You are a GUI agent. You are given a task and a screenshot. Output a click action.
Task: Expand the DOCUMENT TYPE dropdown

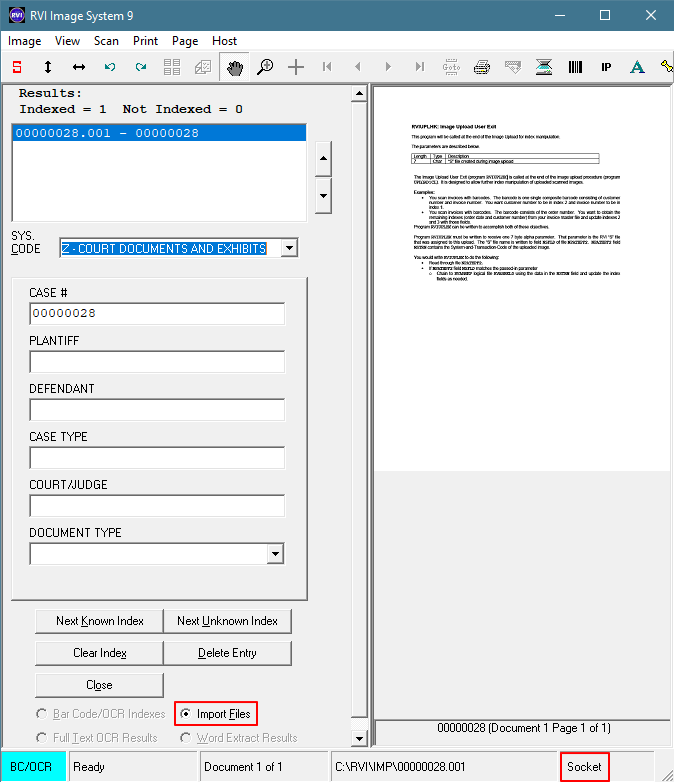(x=275, y=554)
